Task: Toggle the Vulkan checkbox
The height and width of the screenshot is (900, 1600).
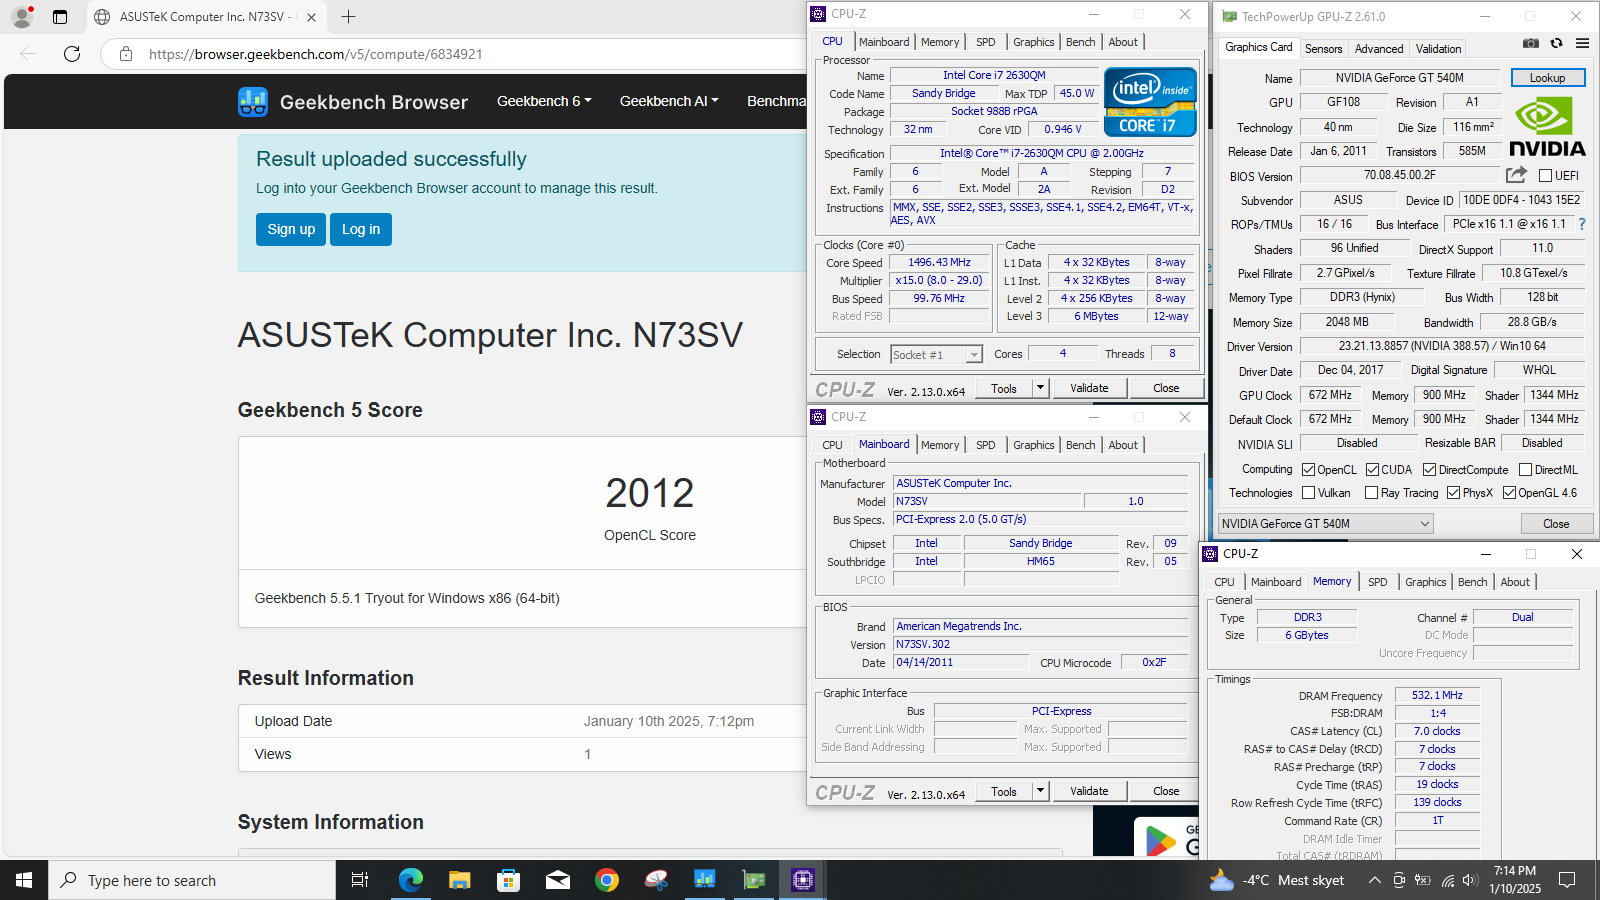Action: 1308,492
